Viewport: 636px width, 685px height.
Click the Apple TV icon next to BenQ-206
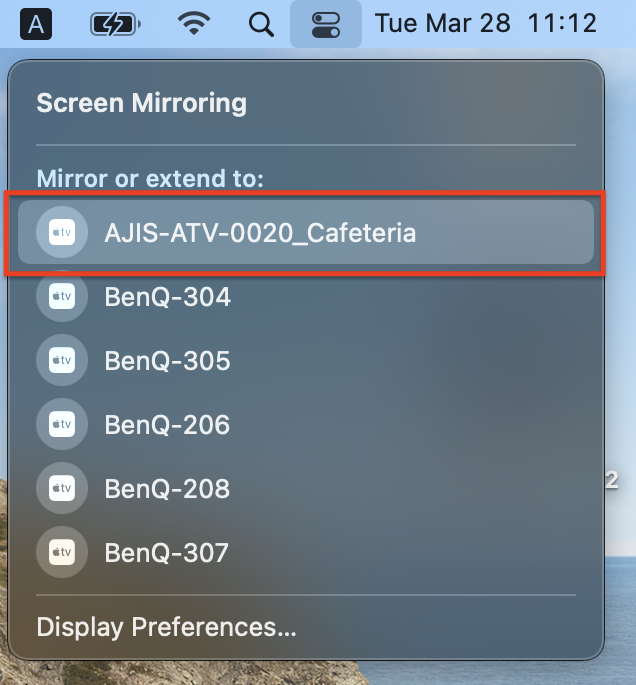tap(61, 425)
